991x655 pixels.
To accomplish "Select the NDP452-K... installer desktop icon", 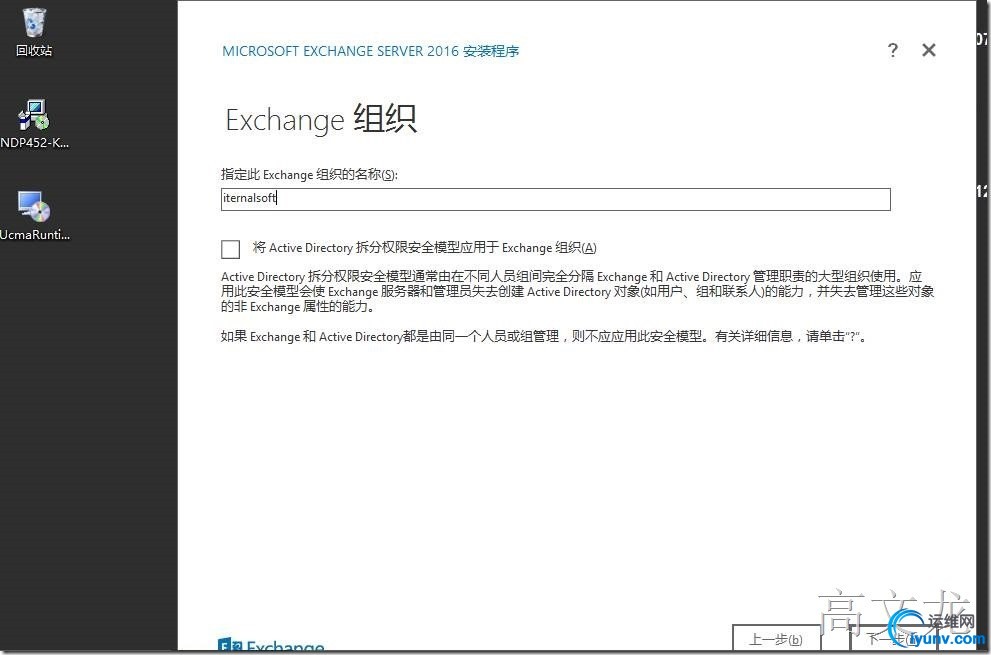I will coord(34,124).
